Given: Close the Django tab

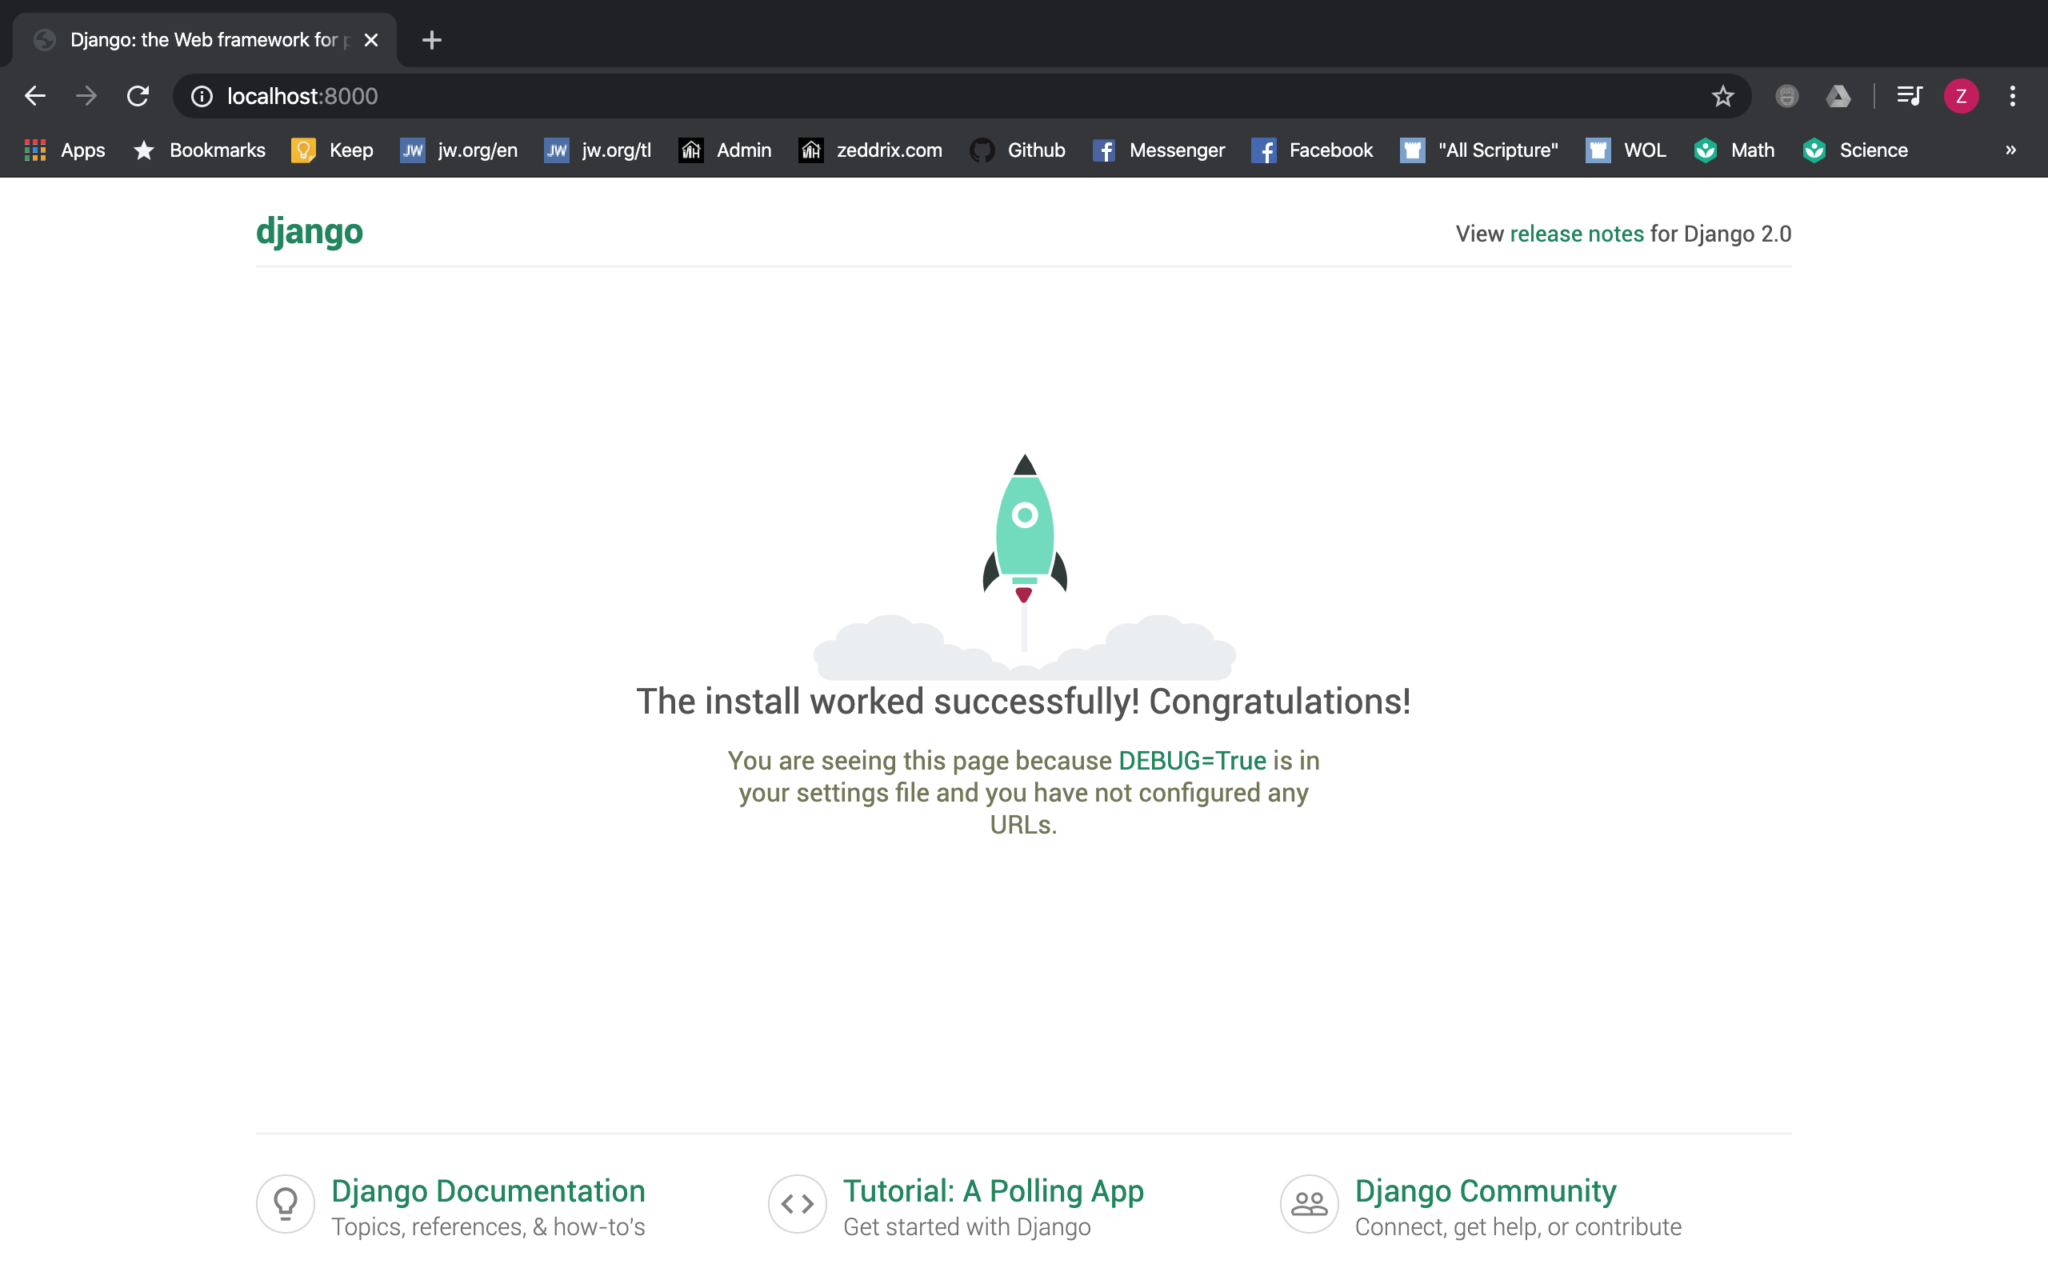Looking at the screenshot, I should 371,40.
